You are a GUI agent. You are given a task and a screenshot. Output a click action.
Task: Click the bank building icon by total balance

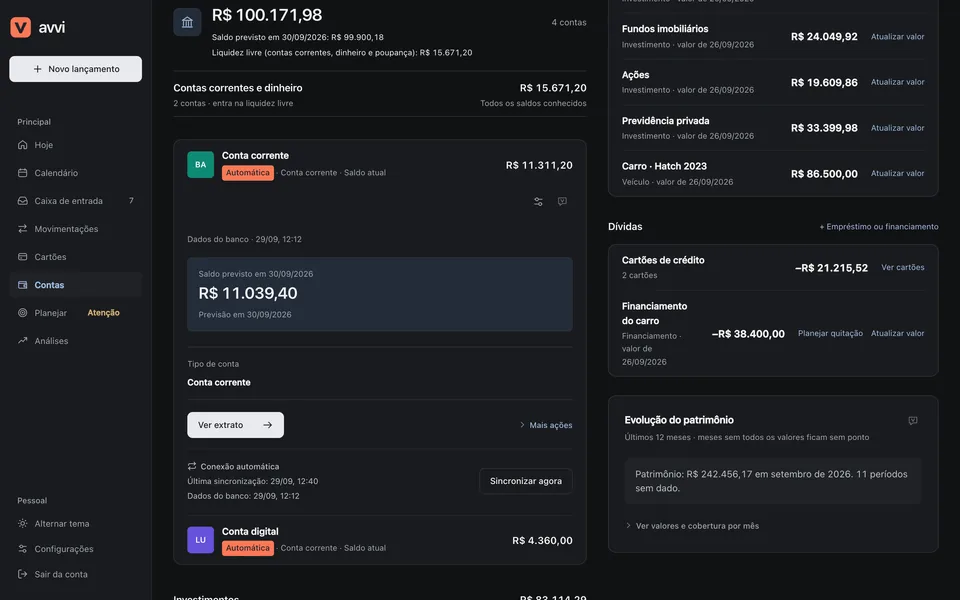187,22
